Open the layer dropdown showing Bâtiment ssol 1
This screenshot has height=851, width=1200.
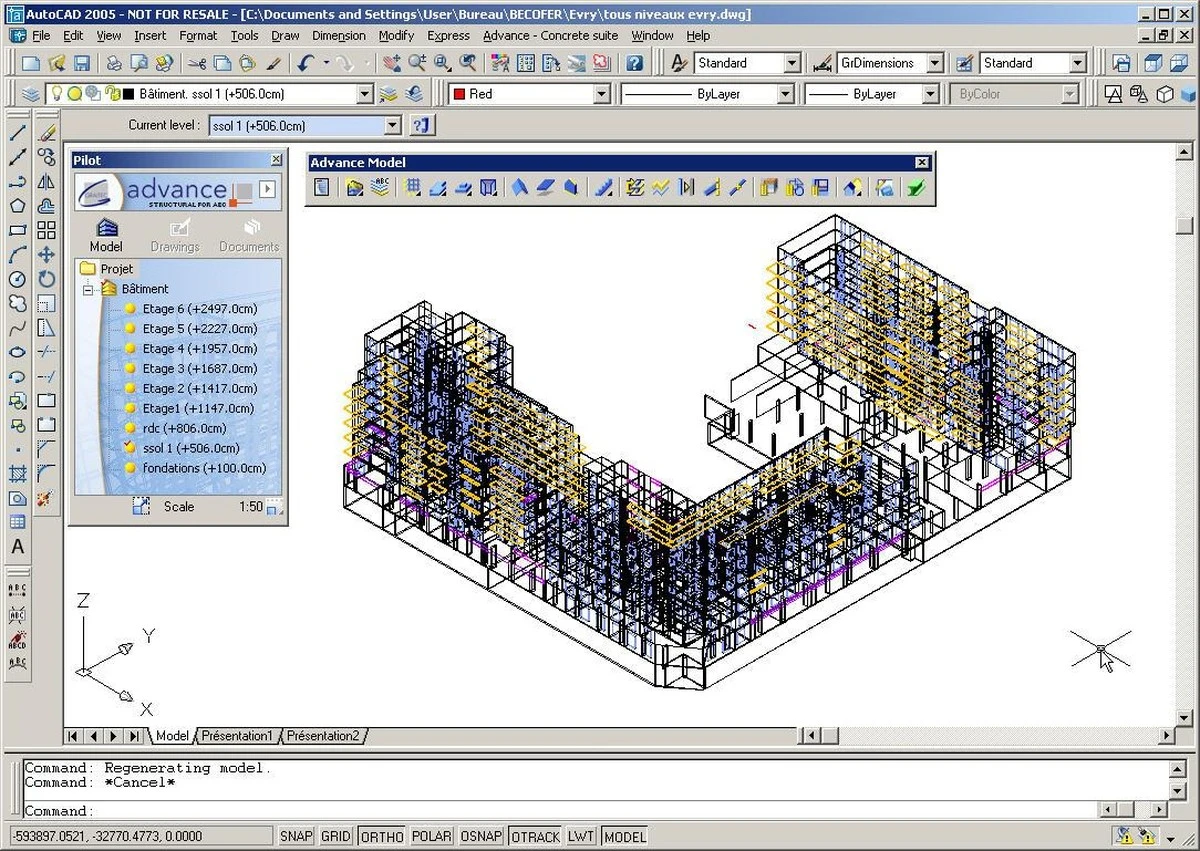point(365,94)
